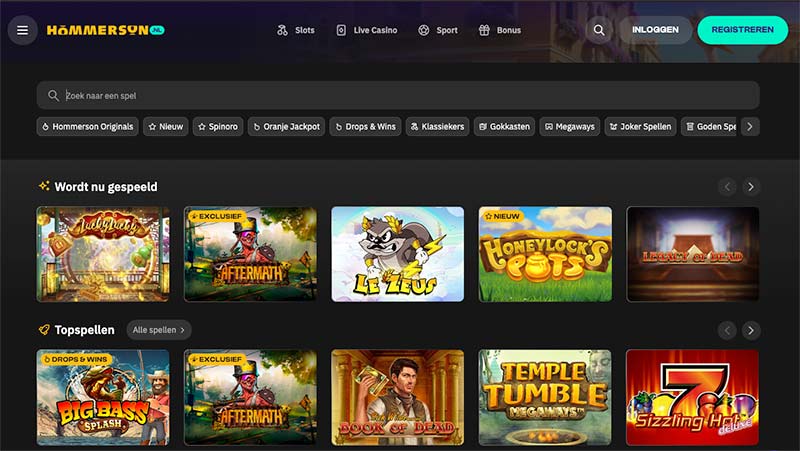Open the Bonus page

500,30
